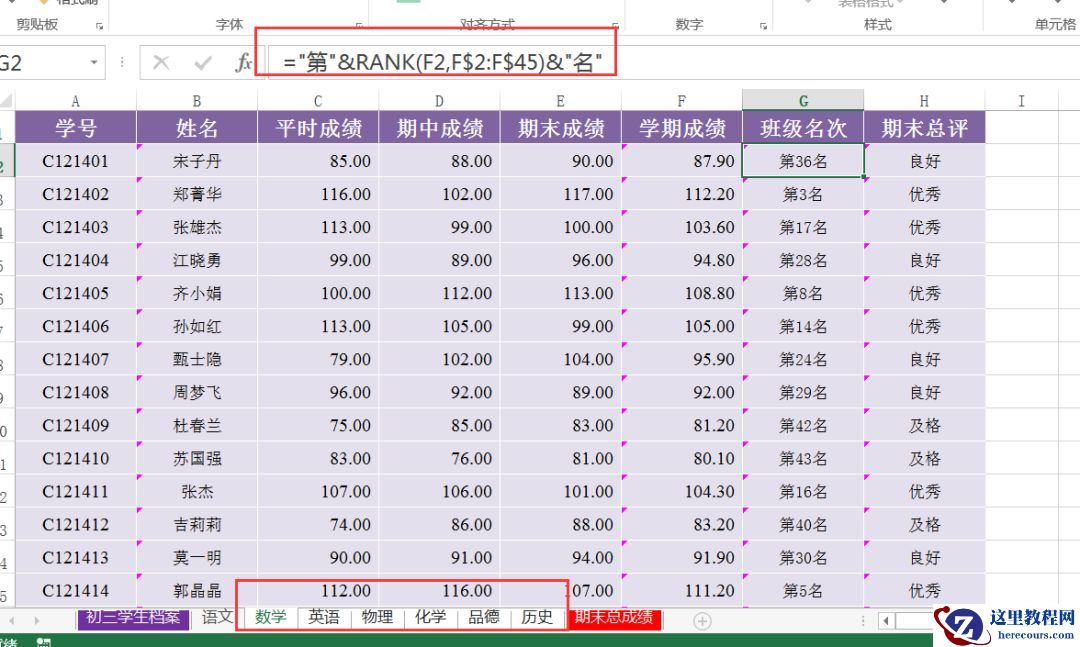Click the 期末成绩 header cell
The image size is (1080, 647).
561,127
